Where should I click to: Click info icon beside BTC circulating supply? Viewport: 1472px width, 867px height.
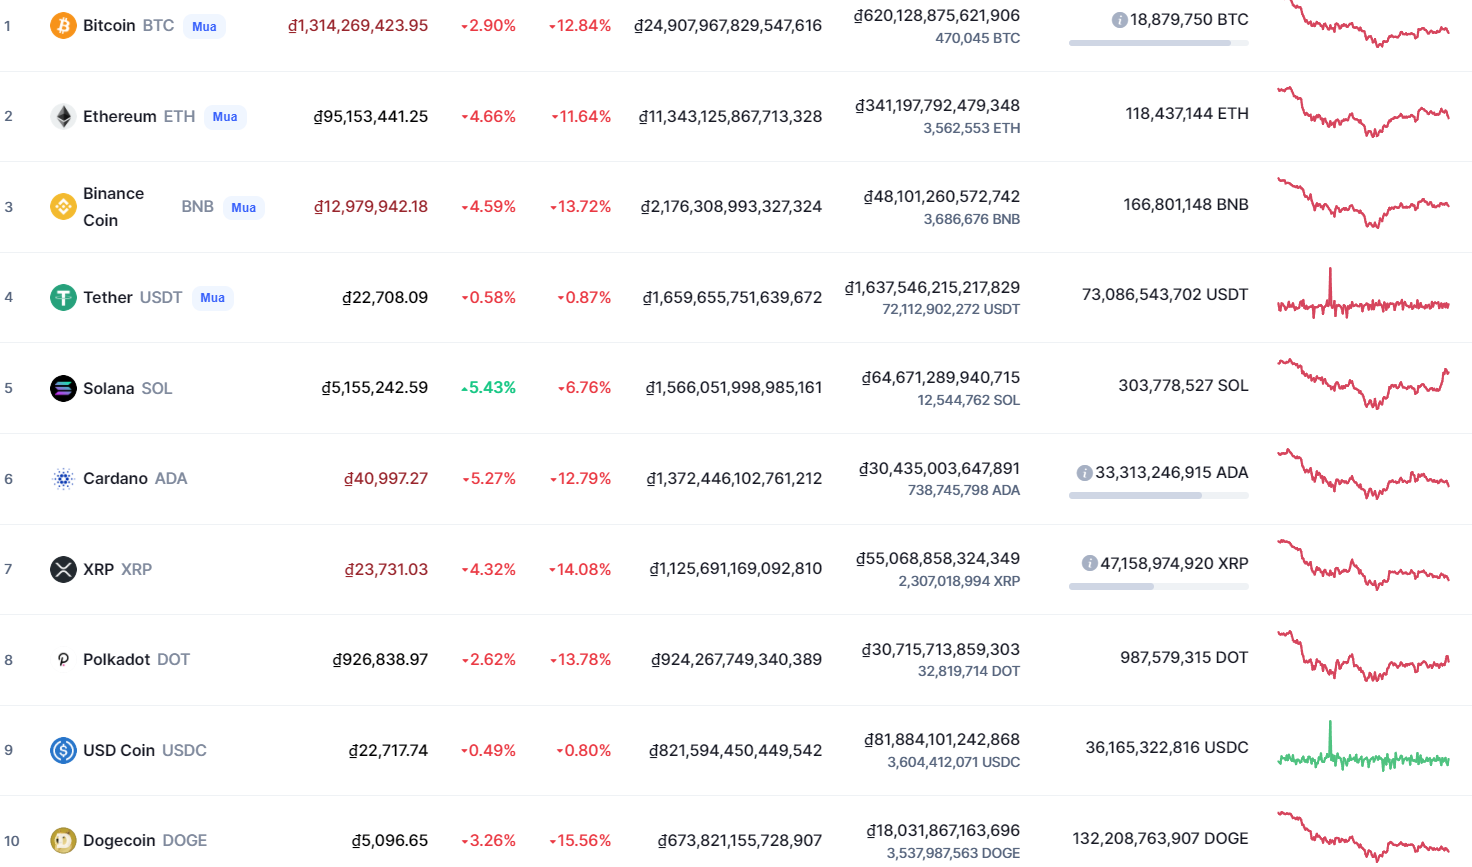1119,20
